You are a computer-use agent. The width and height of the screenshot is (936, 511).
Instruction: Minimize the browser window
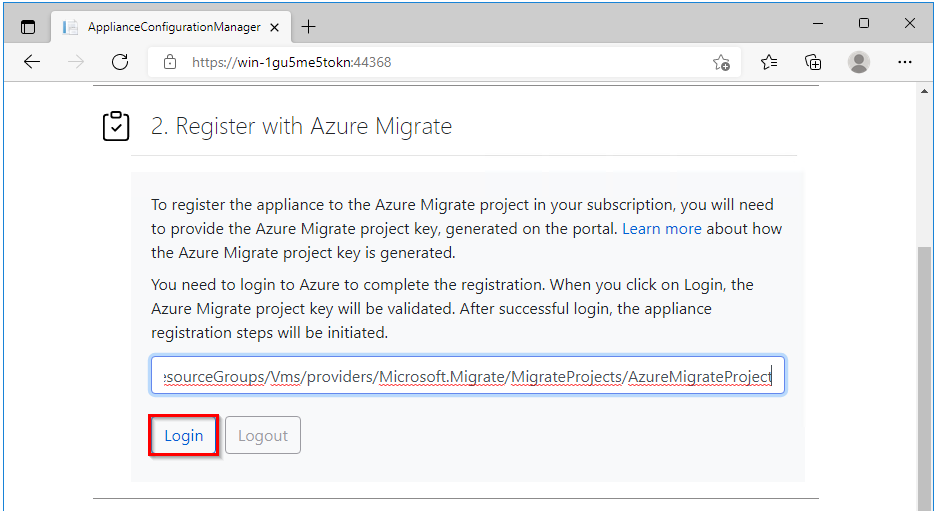click(818, 23)
